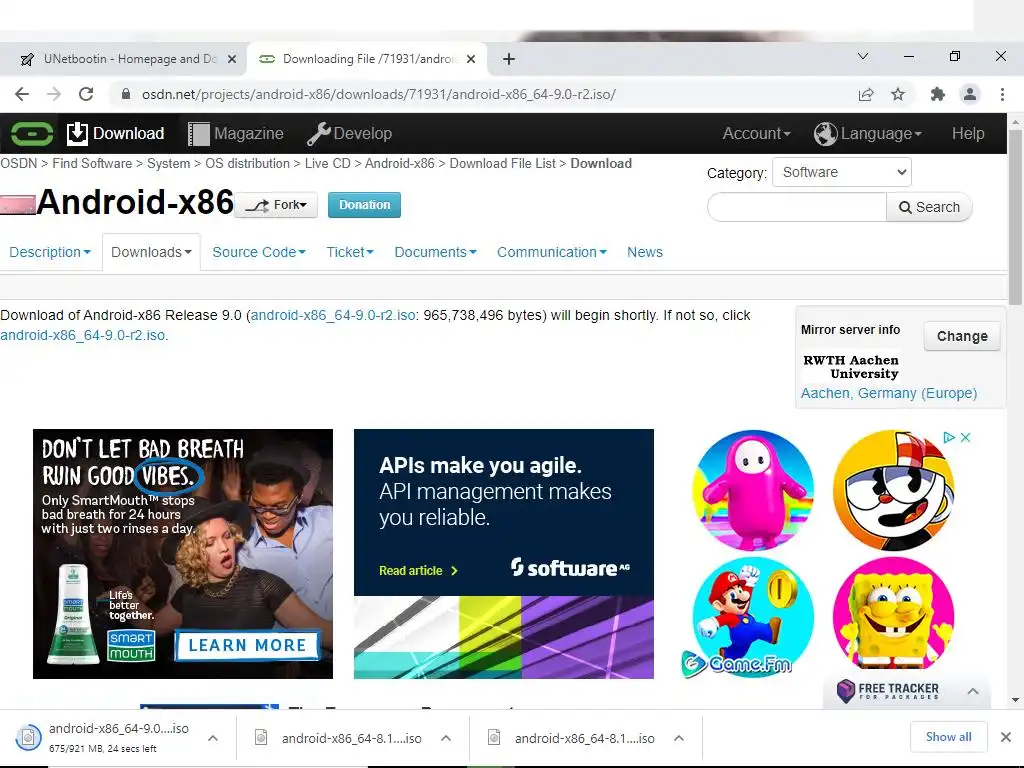Click the Help link in header
Image resolution: width=1024 pixels, height=768 pixels.
[x=968, y=133]
